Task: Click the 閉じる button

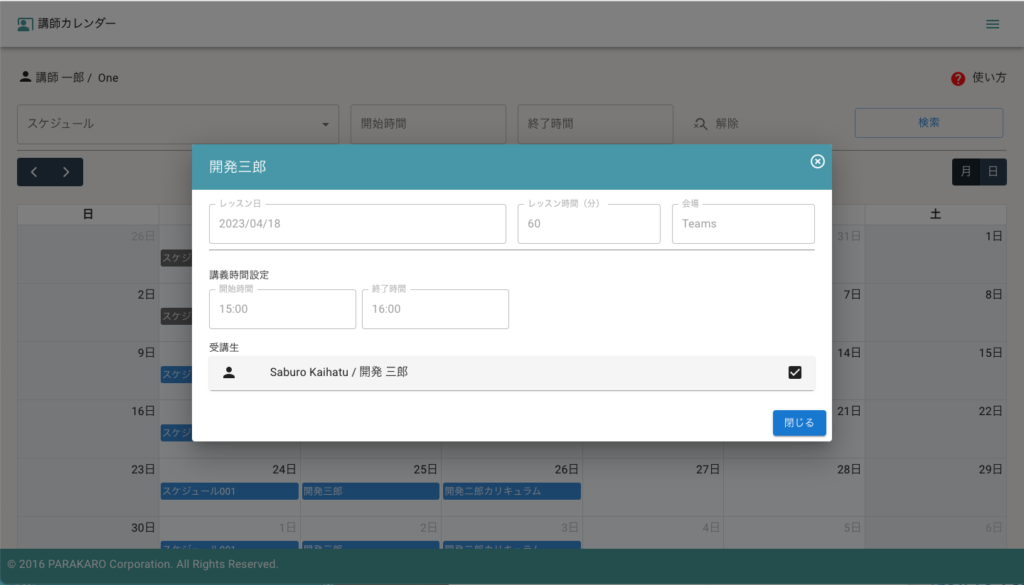Action: coord(799,423)
